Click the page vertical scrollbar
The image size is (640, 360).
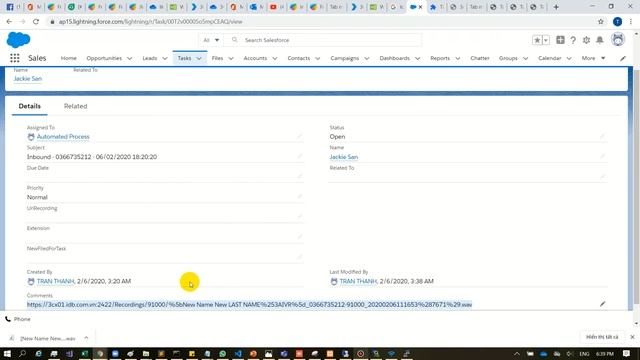click(636, 188)
